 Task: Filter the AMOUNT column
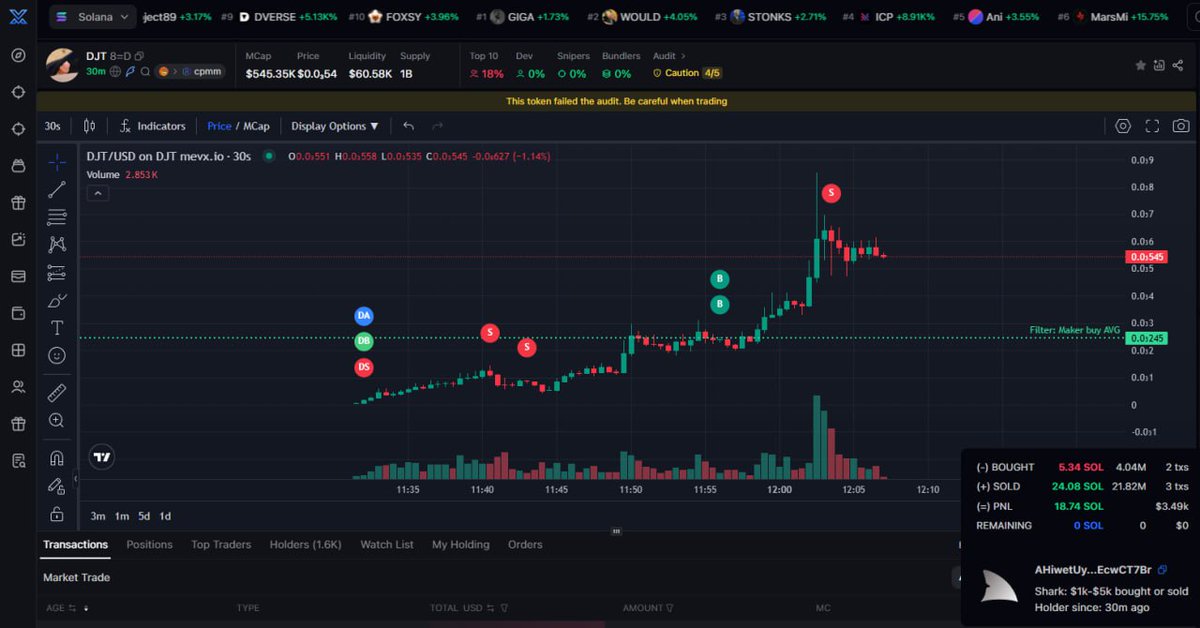tap(670, 607)
